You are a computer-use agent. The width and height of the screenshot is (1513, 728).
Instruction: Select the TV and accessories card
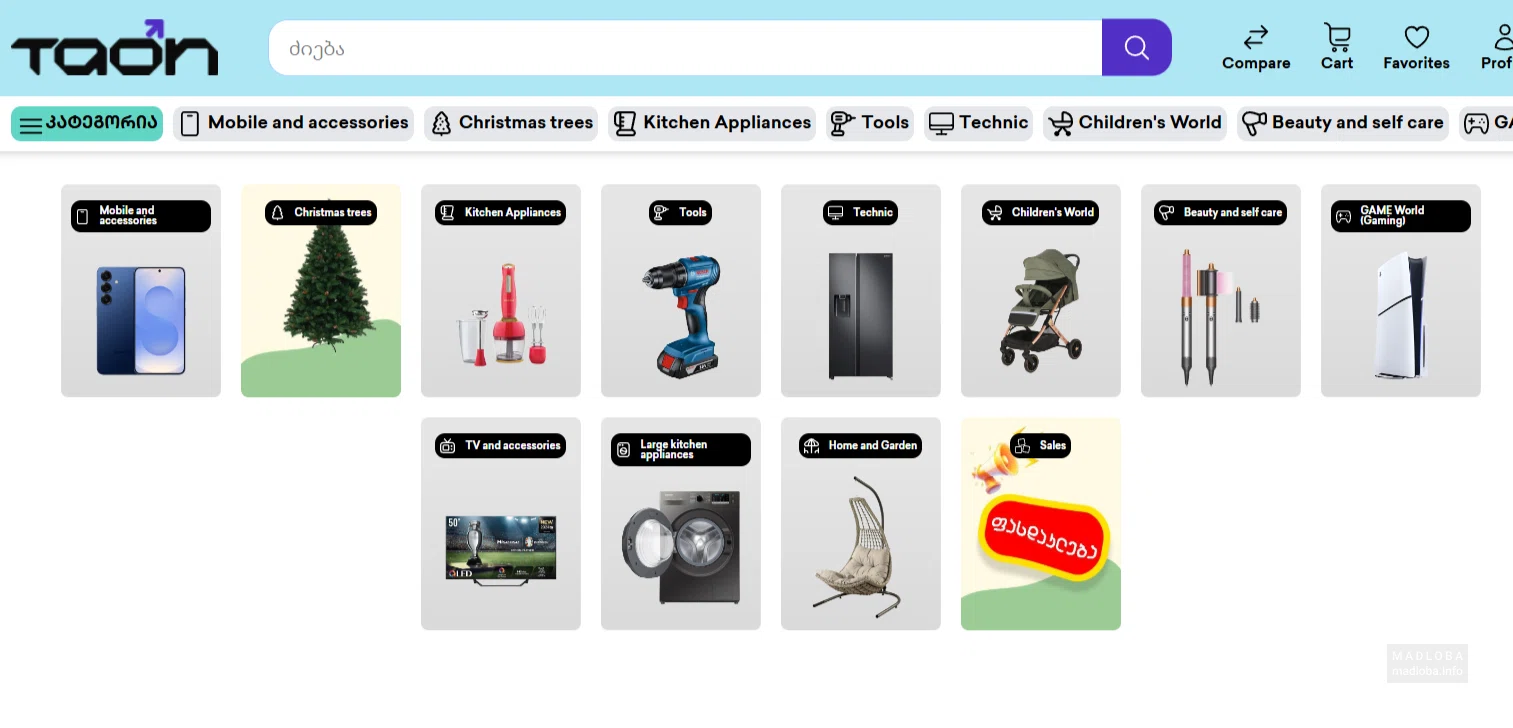click(500, 524)
